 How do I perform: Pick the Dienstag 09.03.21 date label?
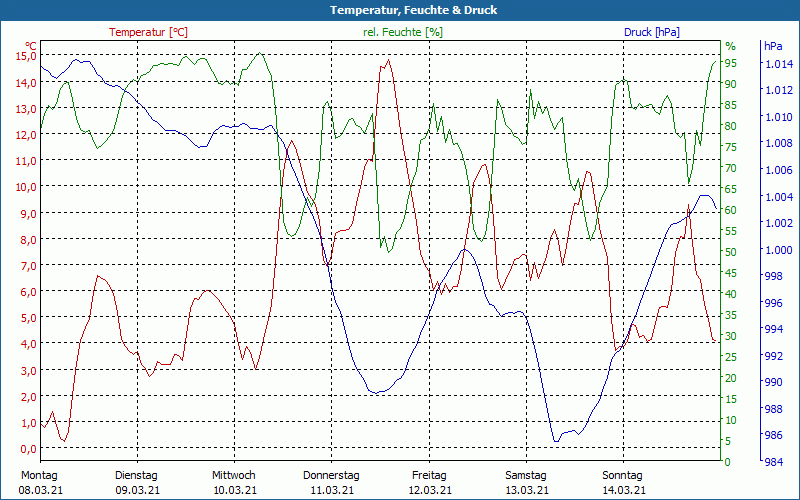136,482
